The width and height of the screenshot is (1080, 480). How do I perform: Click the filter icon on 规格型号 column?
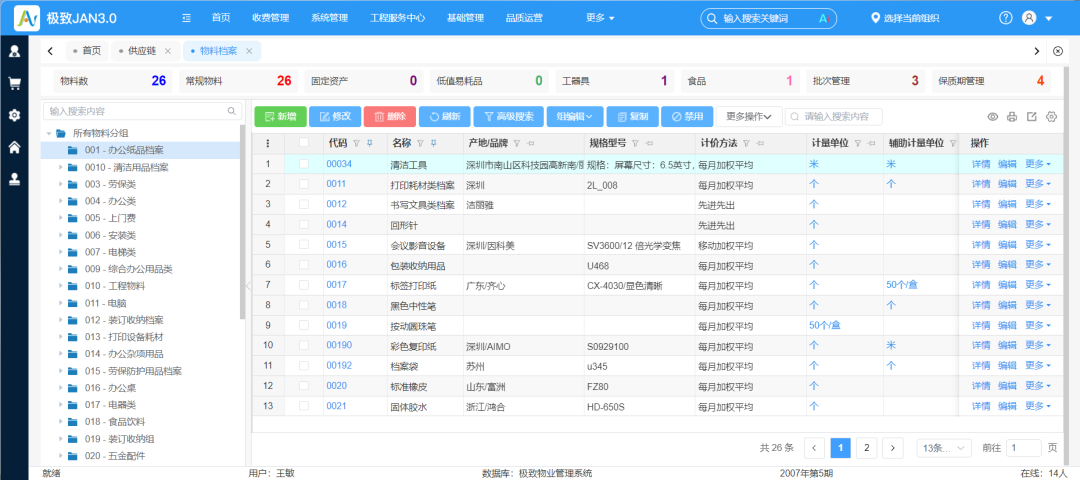point(635,143)
